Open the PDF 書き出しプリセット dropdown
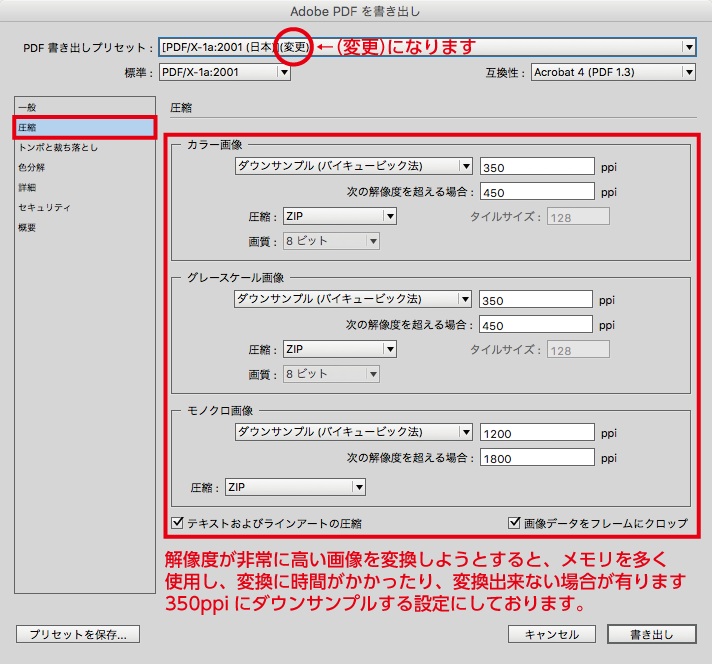The image size is (712, 664). [x=427, y=47]
